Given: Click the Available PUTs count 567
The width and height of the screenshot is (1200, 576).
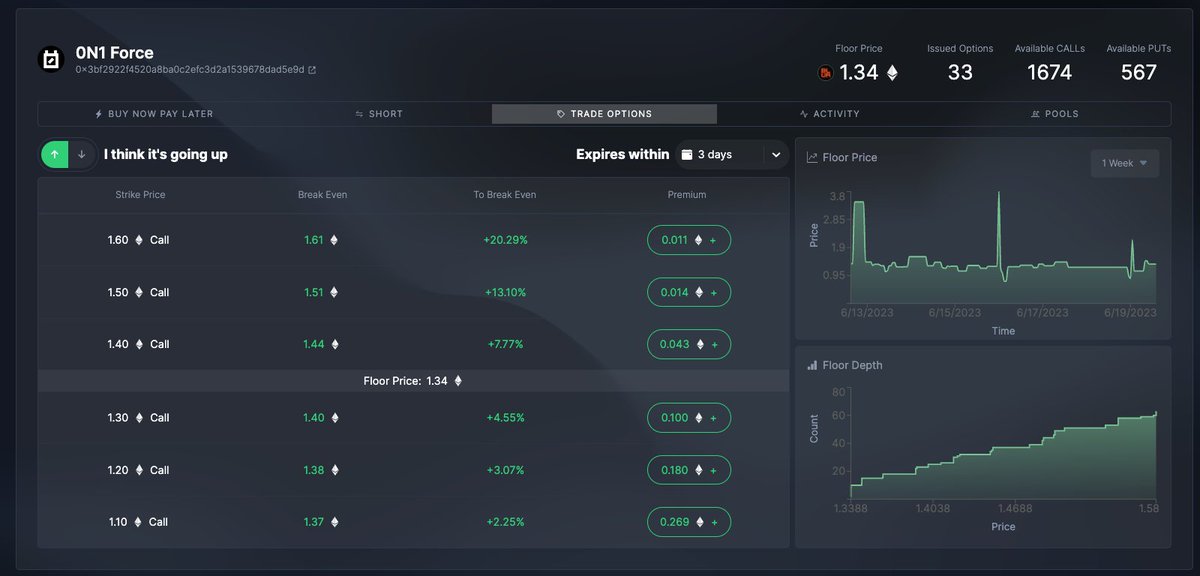Looking at the screenshot, I should (x=1138, y=73).
